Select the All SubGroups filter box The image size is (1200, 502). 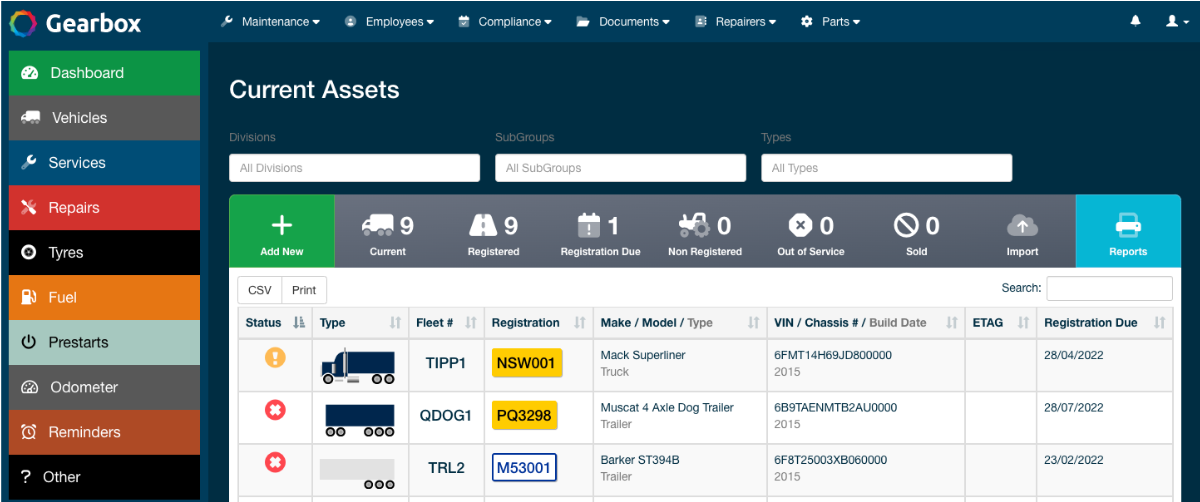pyautogui.click(x=620, y=168)
